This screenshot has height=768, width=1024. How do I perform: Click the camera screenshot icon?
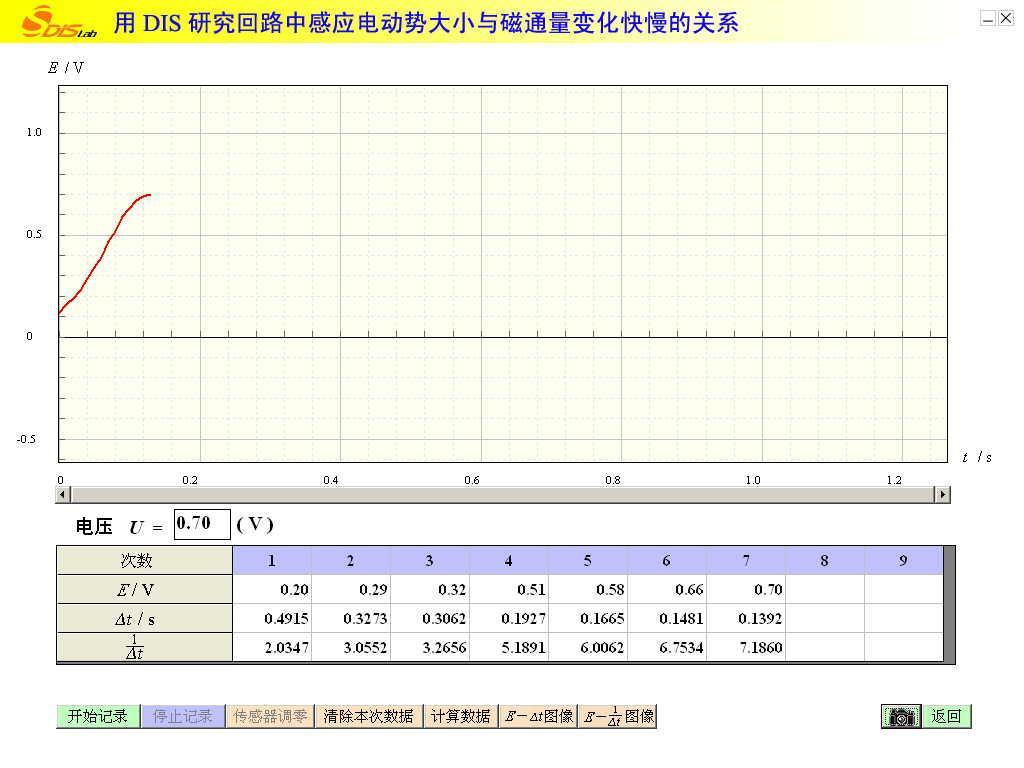[901, 717]
